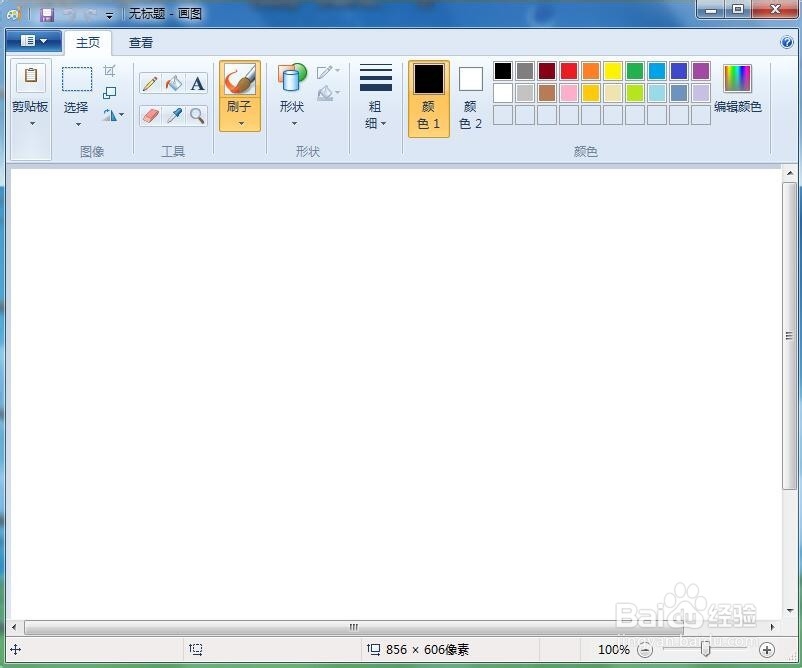
Task: Select Color 2 (颜色 2) box
Action: coord(471,99)
